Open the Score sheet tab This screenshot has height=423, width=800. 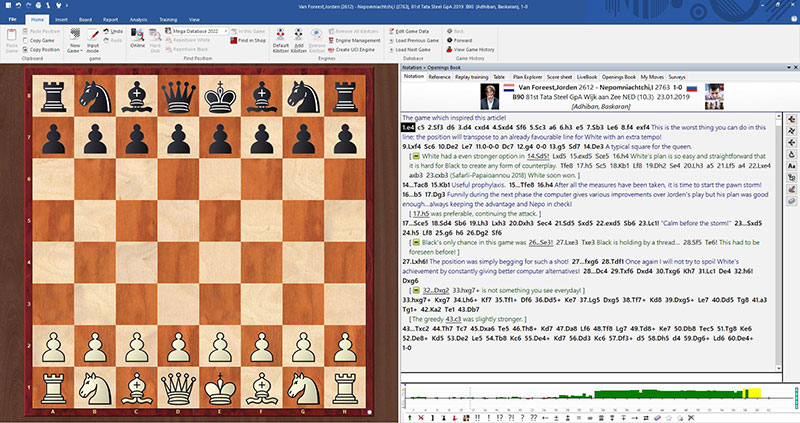pyautogui.click(x=558, y=75)
